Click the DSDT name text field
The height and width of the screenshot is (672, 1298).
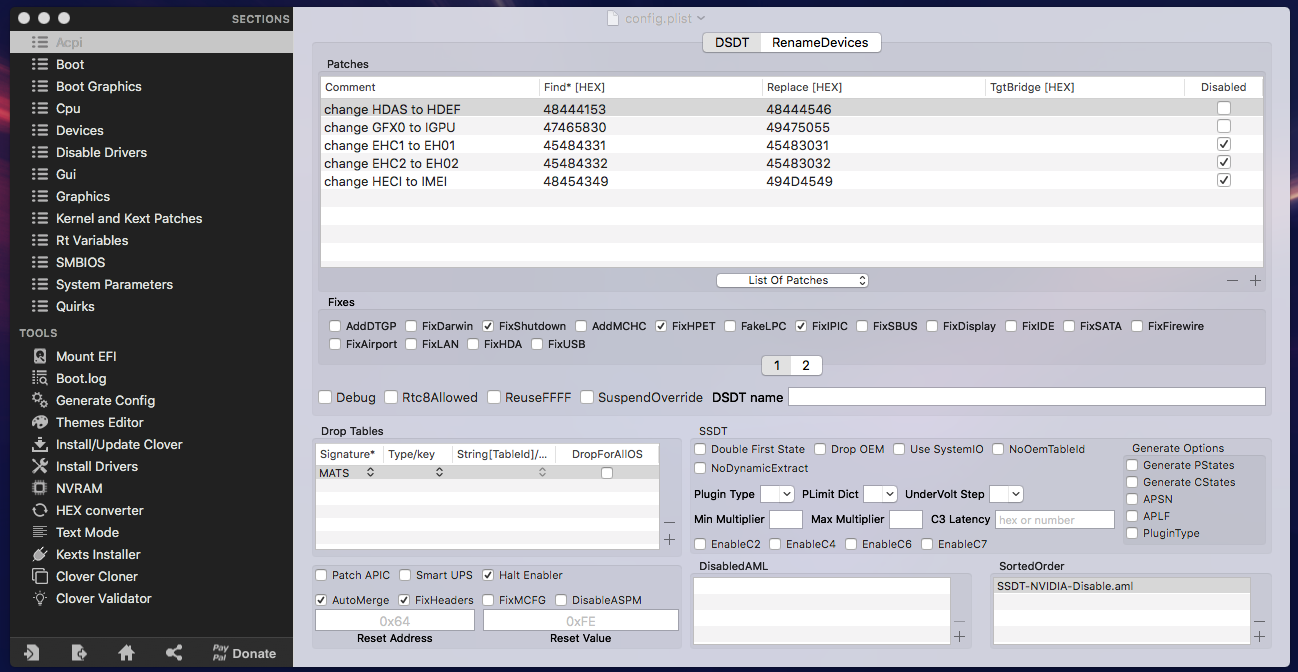coord(1026,397)
